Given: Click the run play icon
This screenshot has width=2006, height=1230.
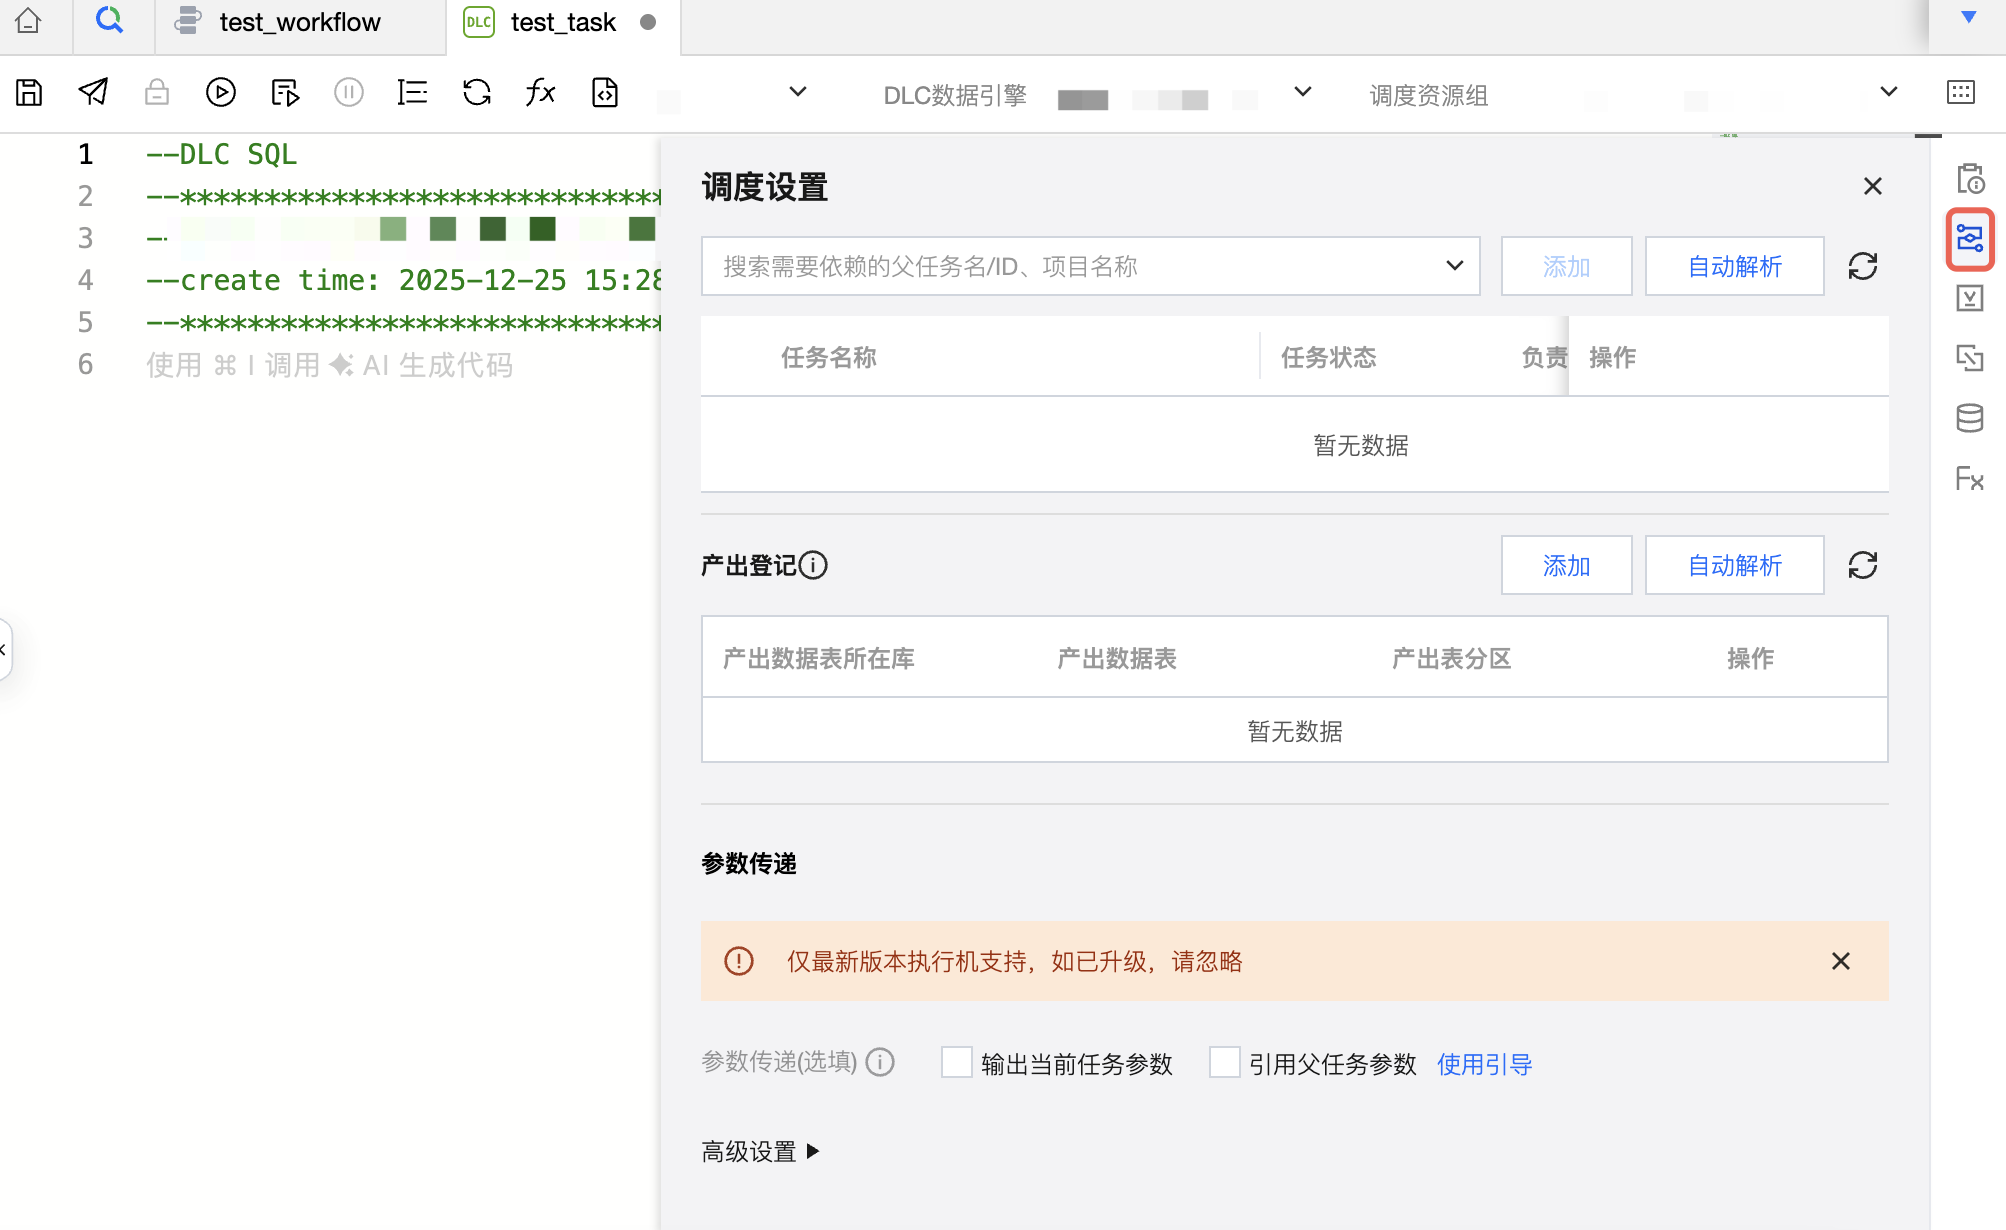Looking at the screenshot, I should coord(220,93).
